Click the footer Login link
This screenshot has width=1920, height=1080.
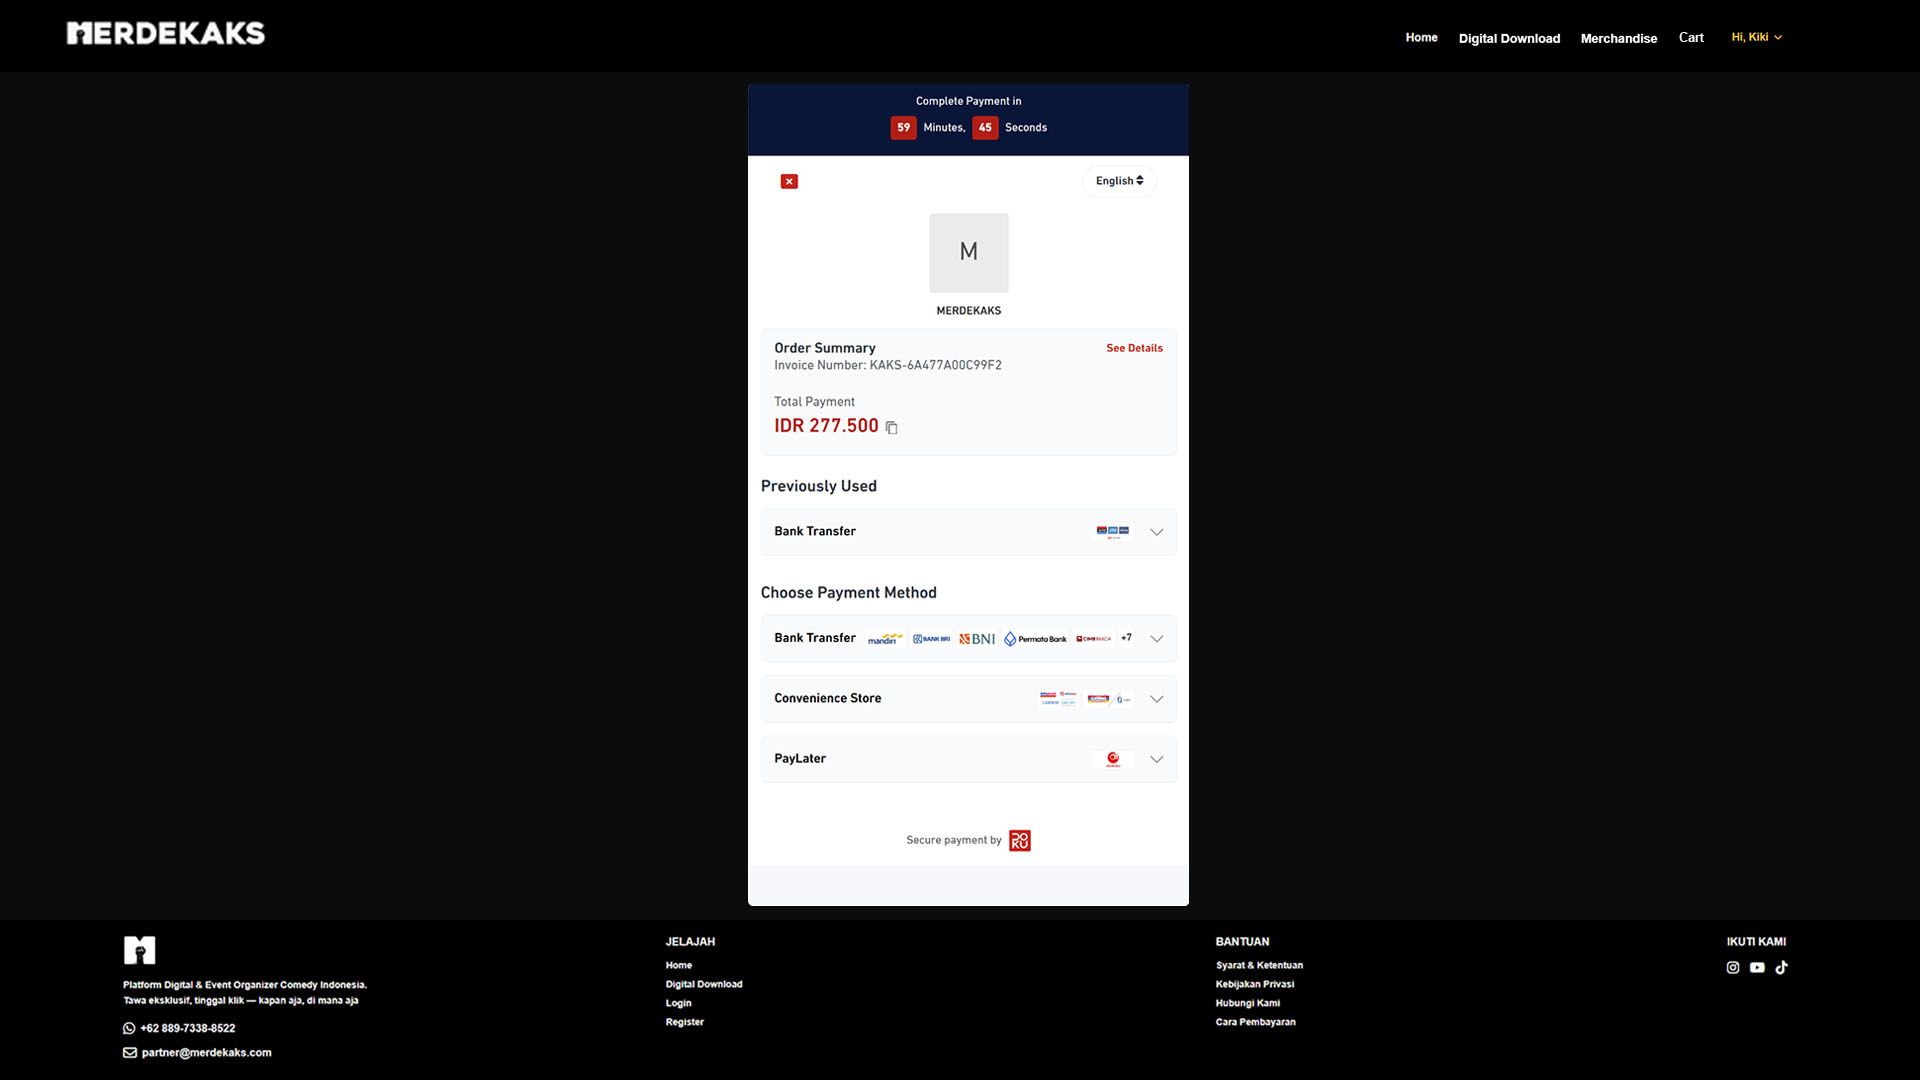click(679, 1003)
